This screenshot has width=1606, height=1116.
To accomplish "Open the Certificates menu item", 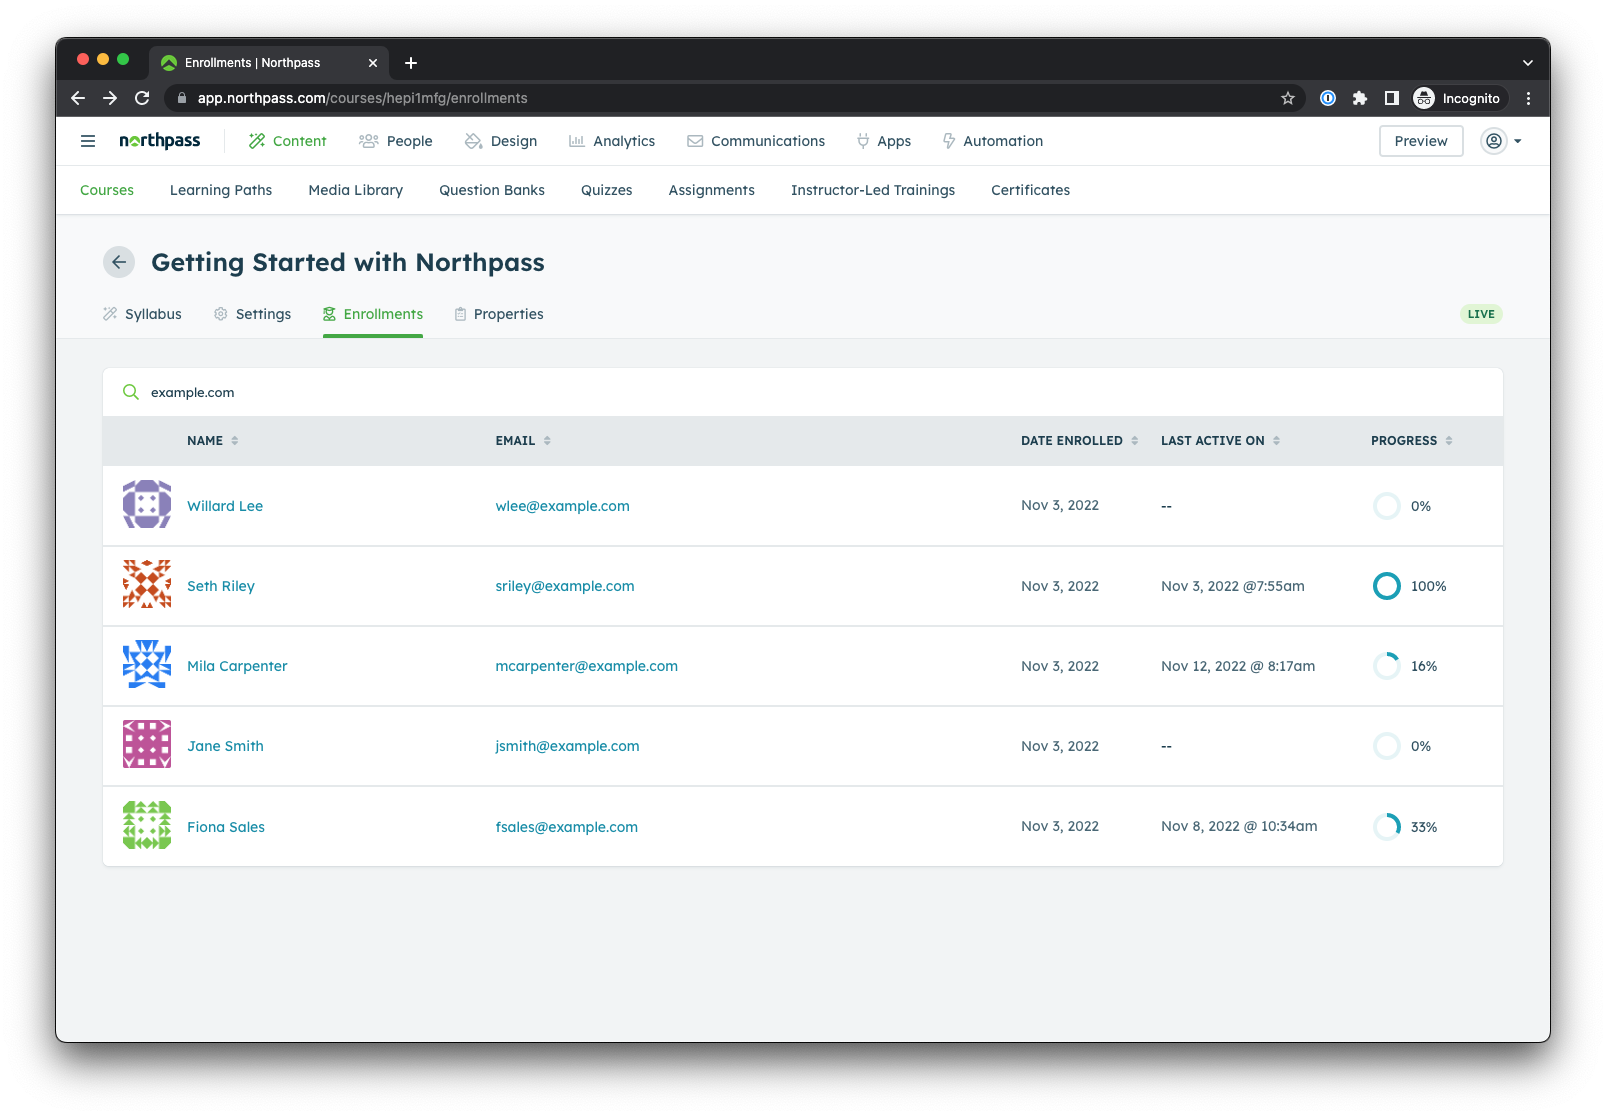I will point(1030,190).
